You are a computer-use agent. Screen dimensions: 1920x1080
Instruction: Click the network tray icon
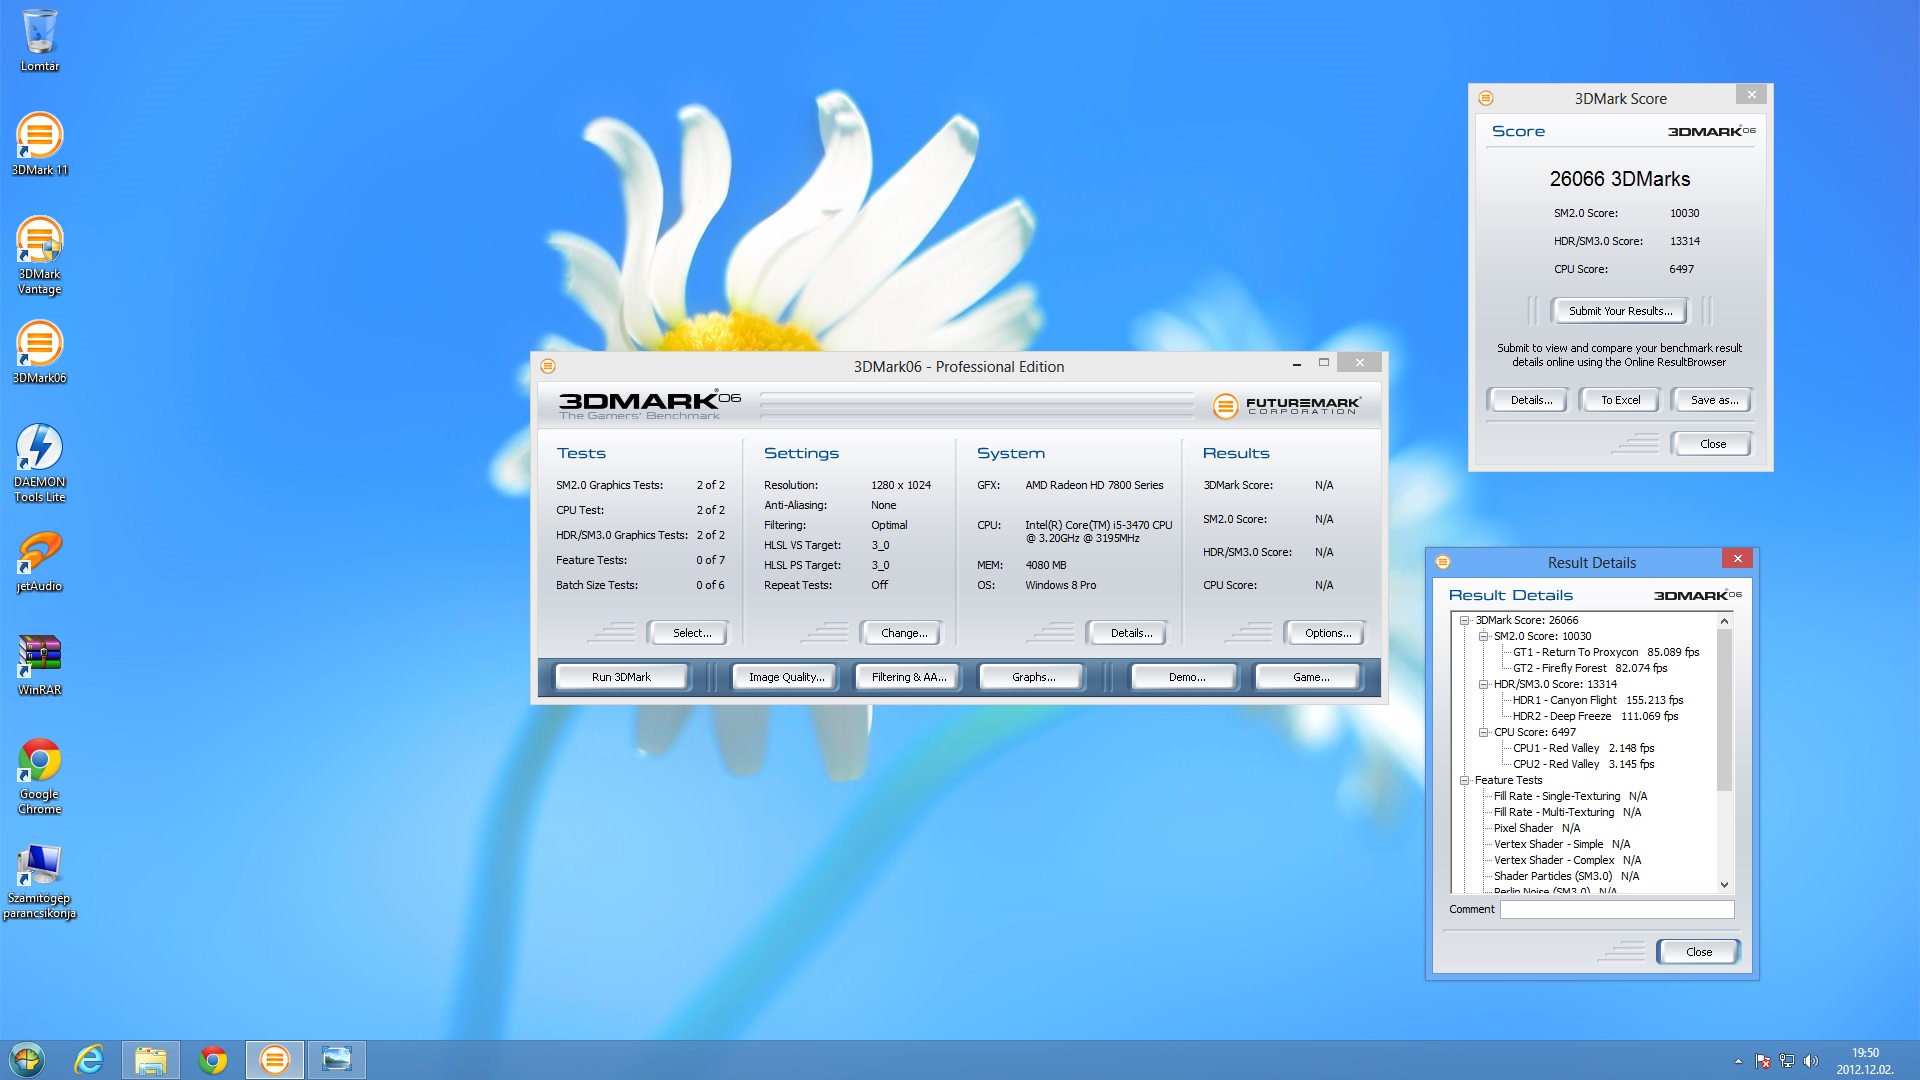pos(1787,1061)
